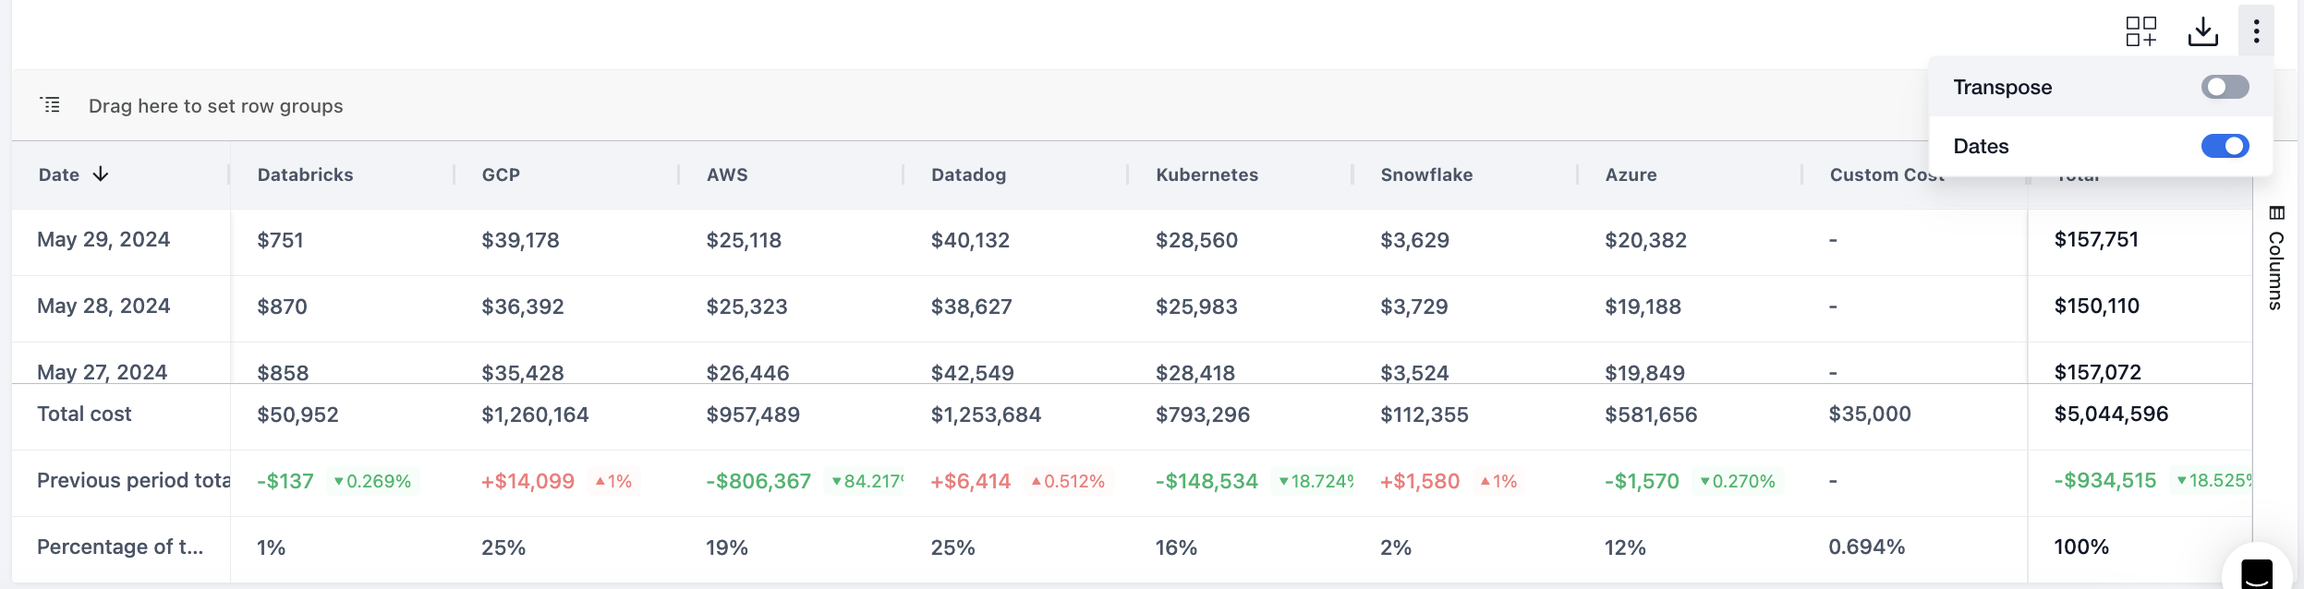Image resolution: width=2304 pixels, height=589 pixels.
Task: Click the 'Drag here to set row groups' area
Action: pyautogui.click(x=215, y=105)
